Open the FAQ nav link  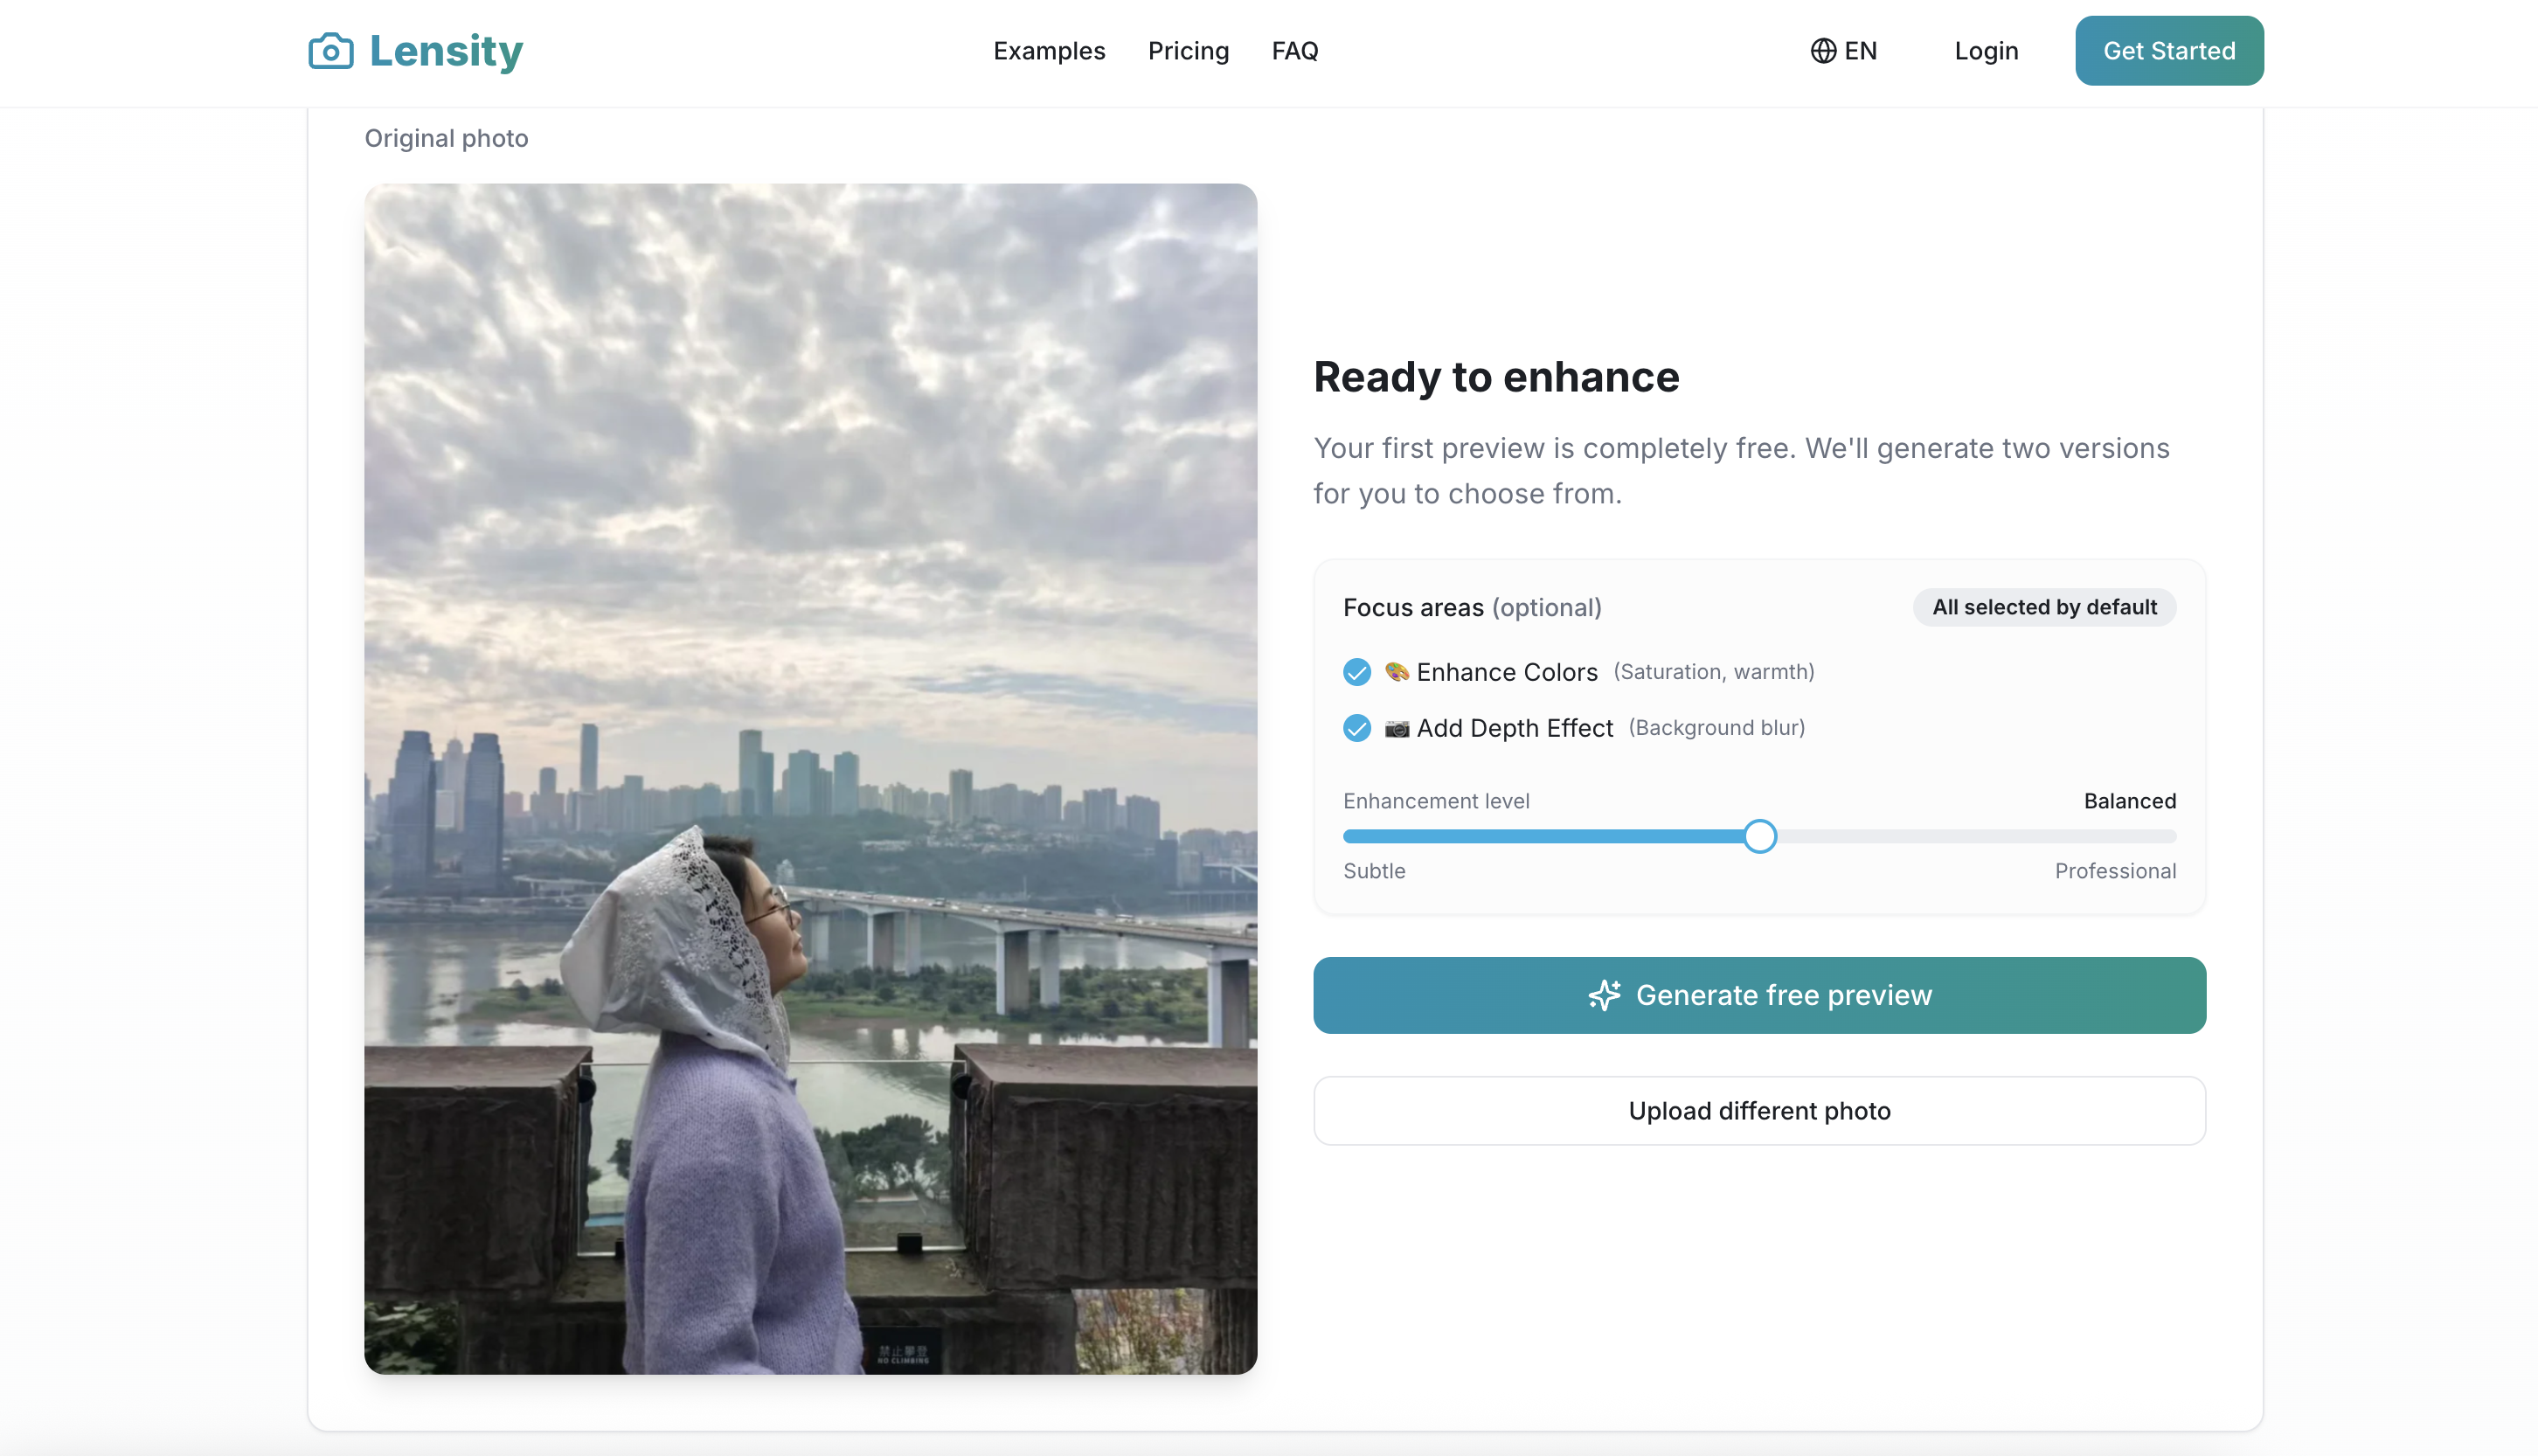coord(1294,51)
